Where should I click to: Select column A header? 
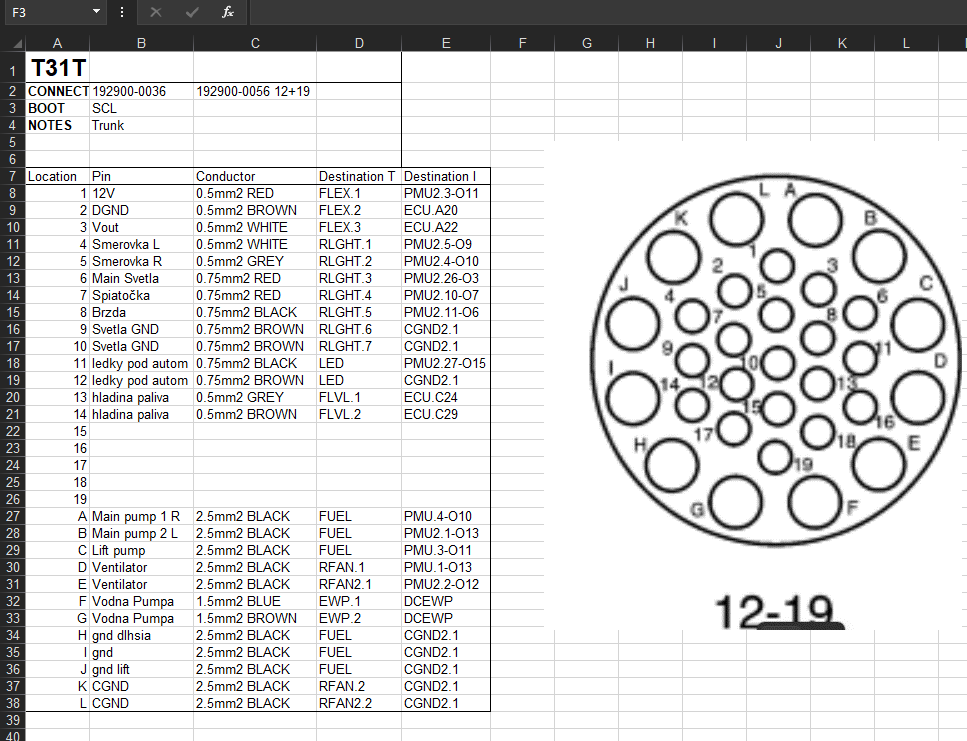tap(57, 43)
